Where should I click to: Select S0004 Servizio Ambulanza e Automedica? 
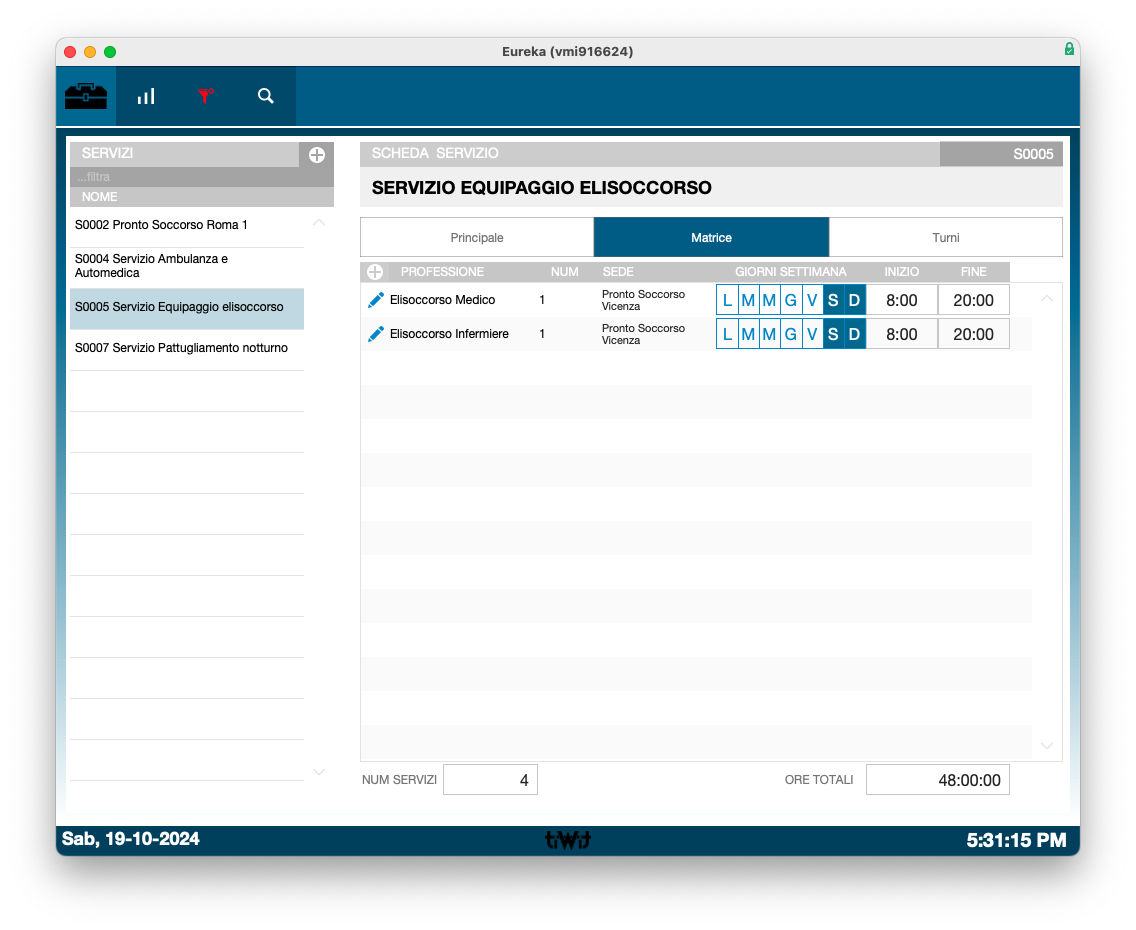click(187, 266)
